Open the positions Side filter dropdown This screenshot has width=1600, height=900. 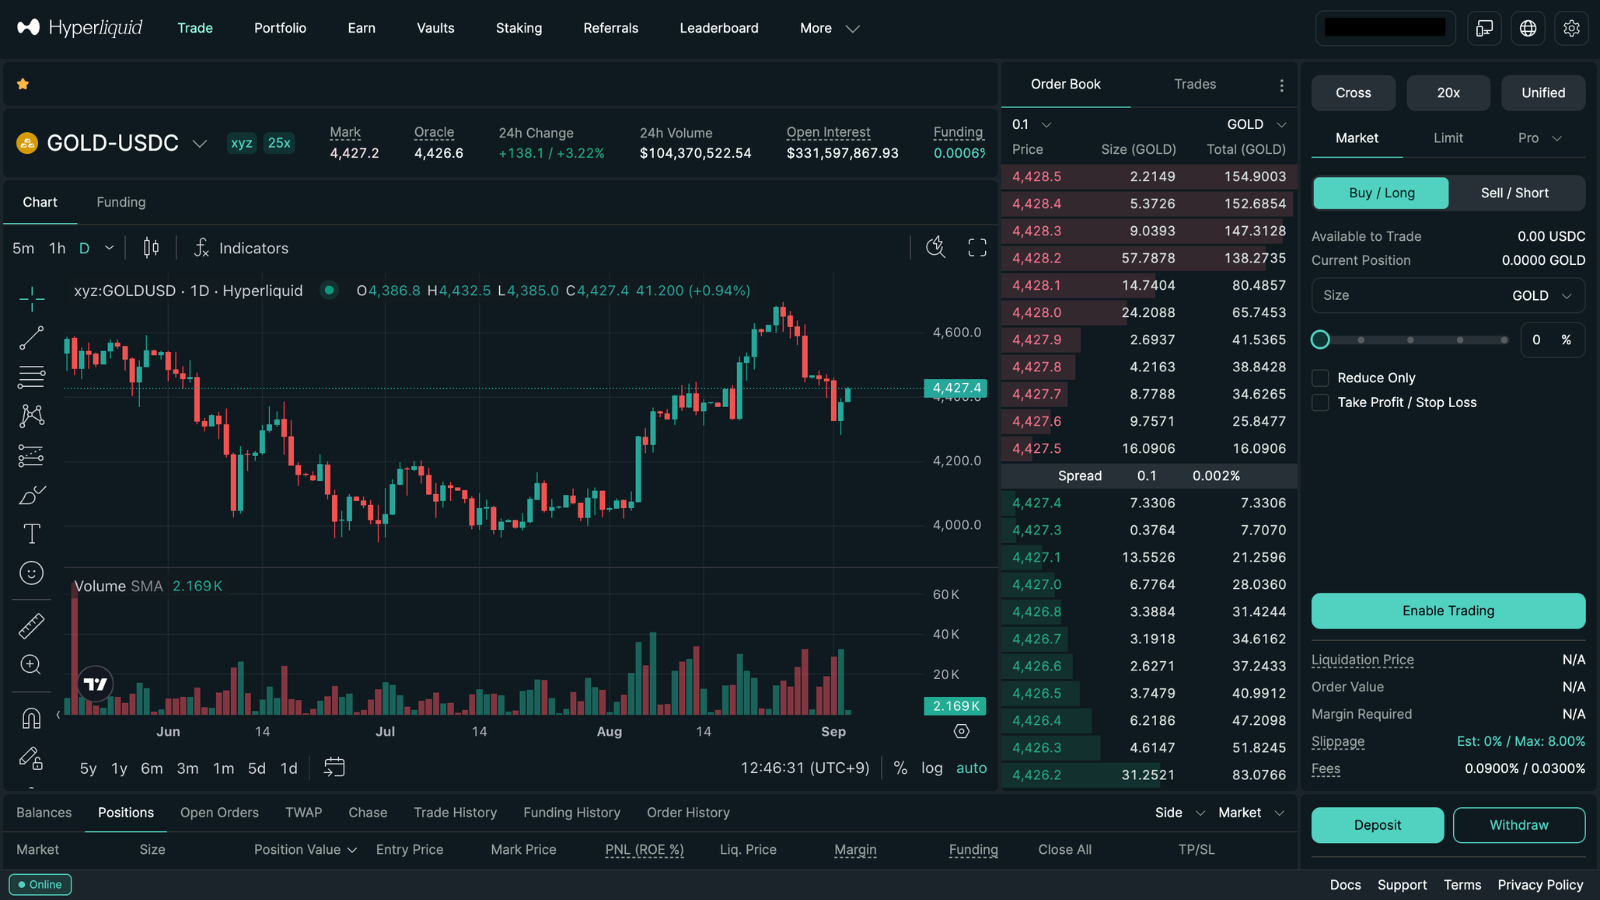click(1180, 813)
